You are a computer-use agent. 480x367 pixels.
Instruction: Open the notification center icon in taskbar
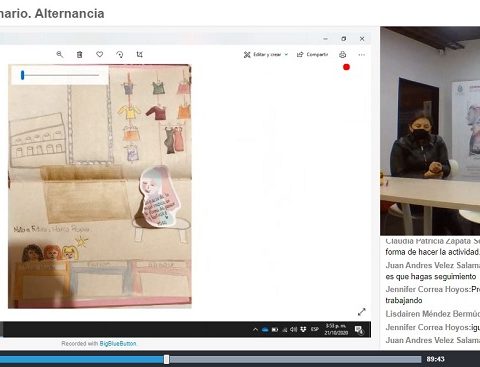(359, 330)
